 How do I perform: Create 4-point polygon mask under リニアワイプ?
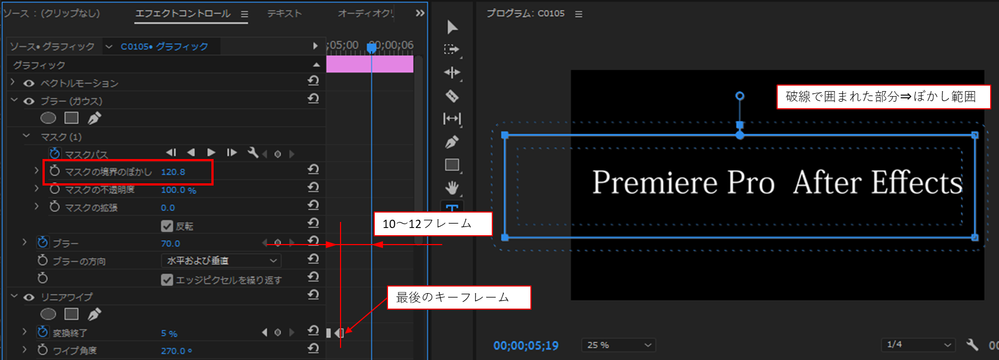(x=71, y=314)
